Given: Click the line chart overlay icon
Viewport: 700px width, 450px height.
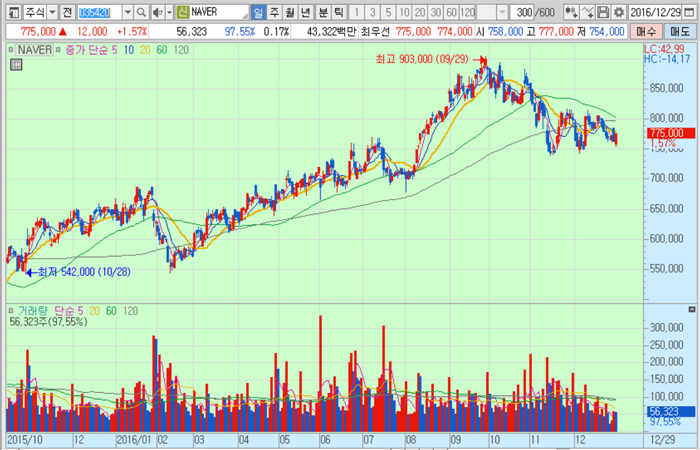Looking at the screenshot, I should tap(586, 11).
